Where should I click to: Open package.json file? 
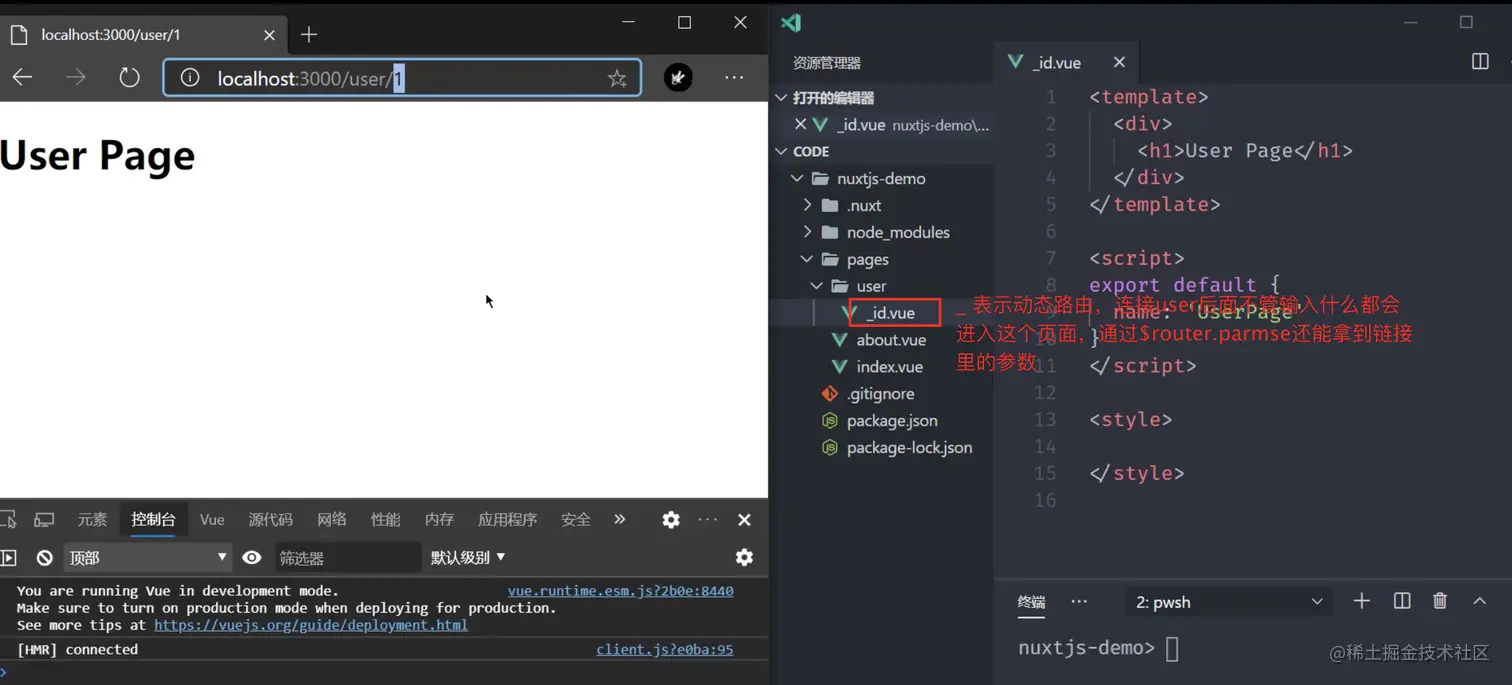click(x=892, y=421)
